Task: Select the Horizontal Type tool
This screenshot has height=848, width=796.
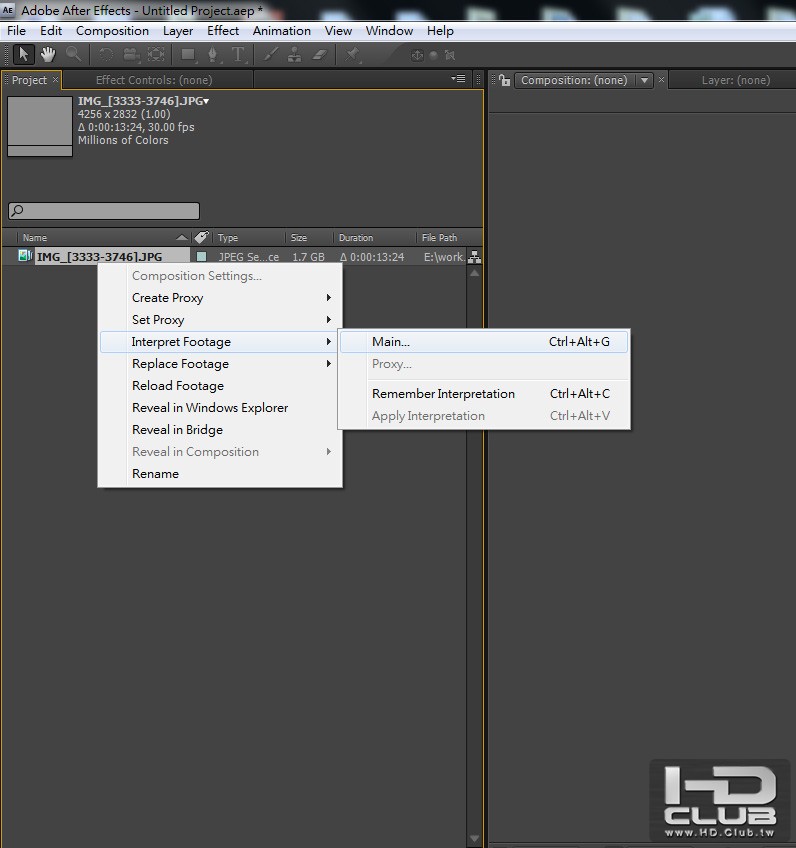Action: (x=238, y=55)
